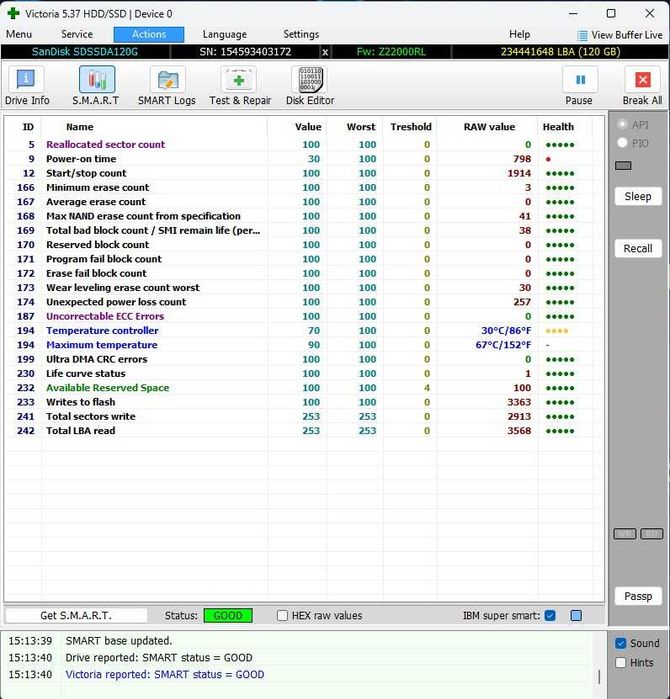Select the Unexpected power loss count row
670x699 pixels.
coord(304,302)
